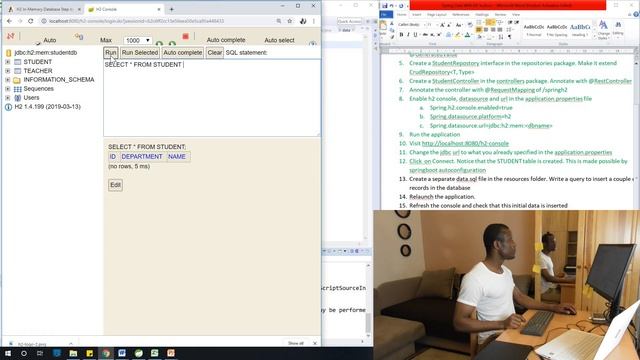Click the red stop/cancel statement icon
This screenshot has width=640, height=360.
tap(185, 36)
